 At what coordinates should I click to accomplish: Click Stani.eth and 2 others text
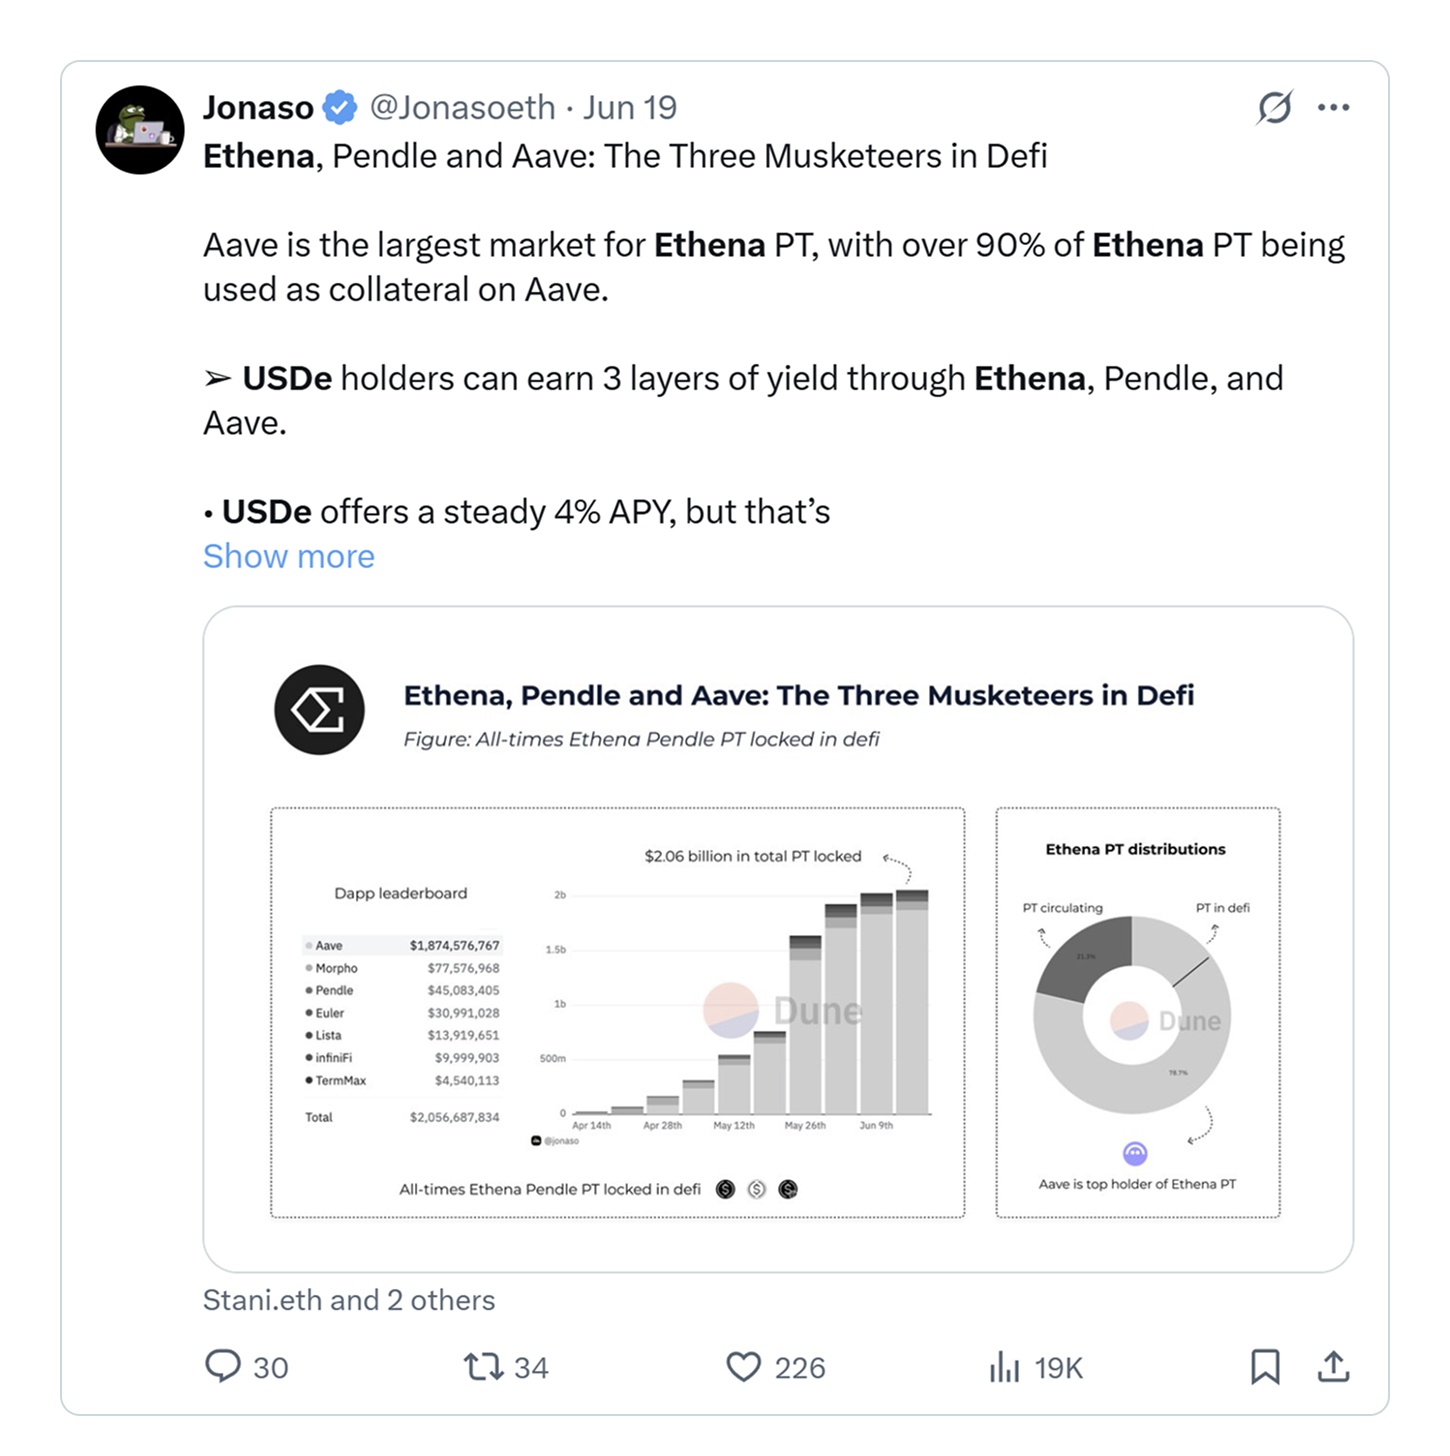349,1300
